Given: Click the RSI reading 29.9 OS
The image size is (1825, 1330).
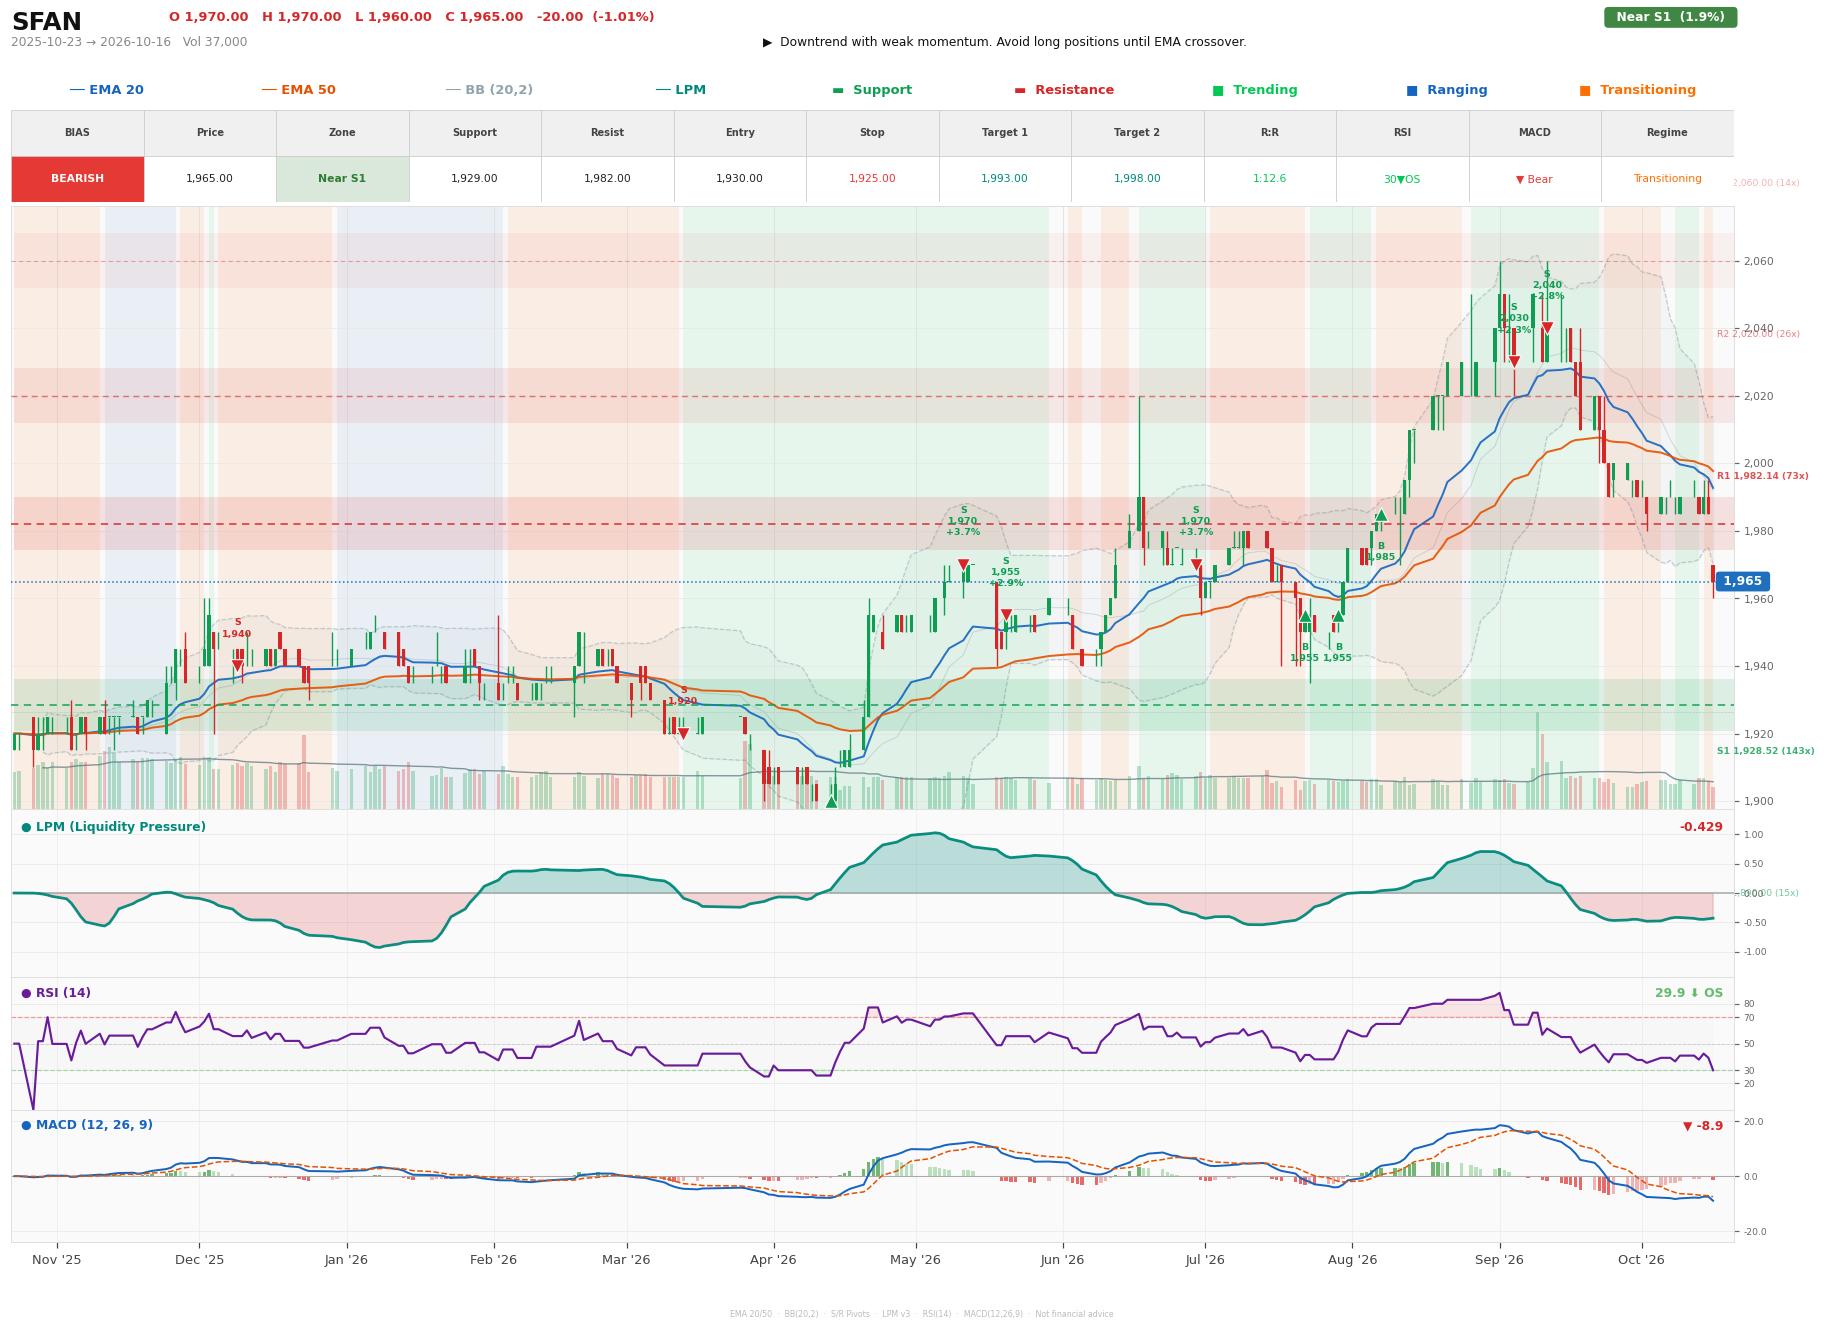Looking at the screenshot, I should 1688,993.
